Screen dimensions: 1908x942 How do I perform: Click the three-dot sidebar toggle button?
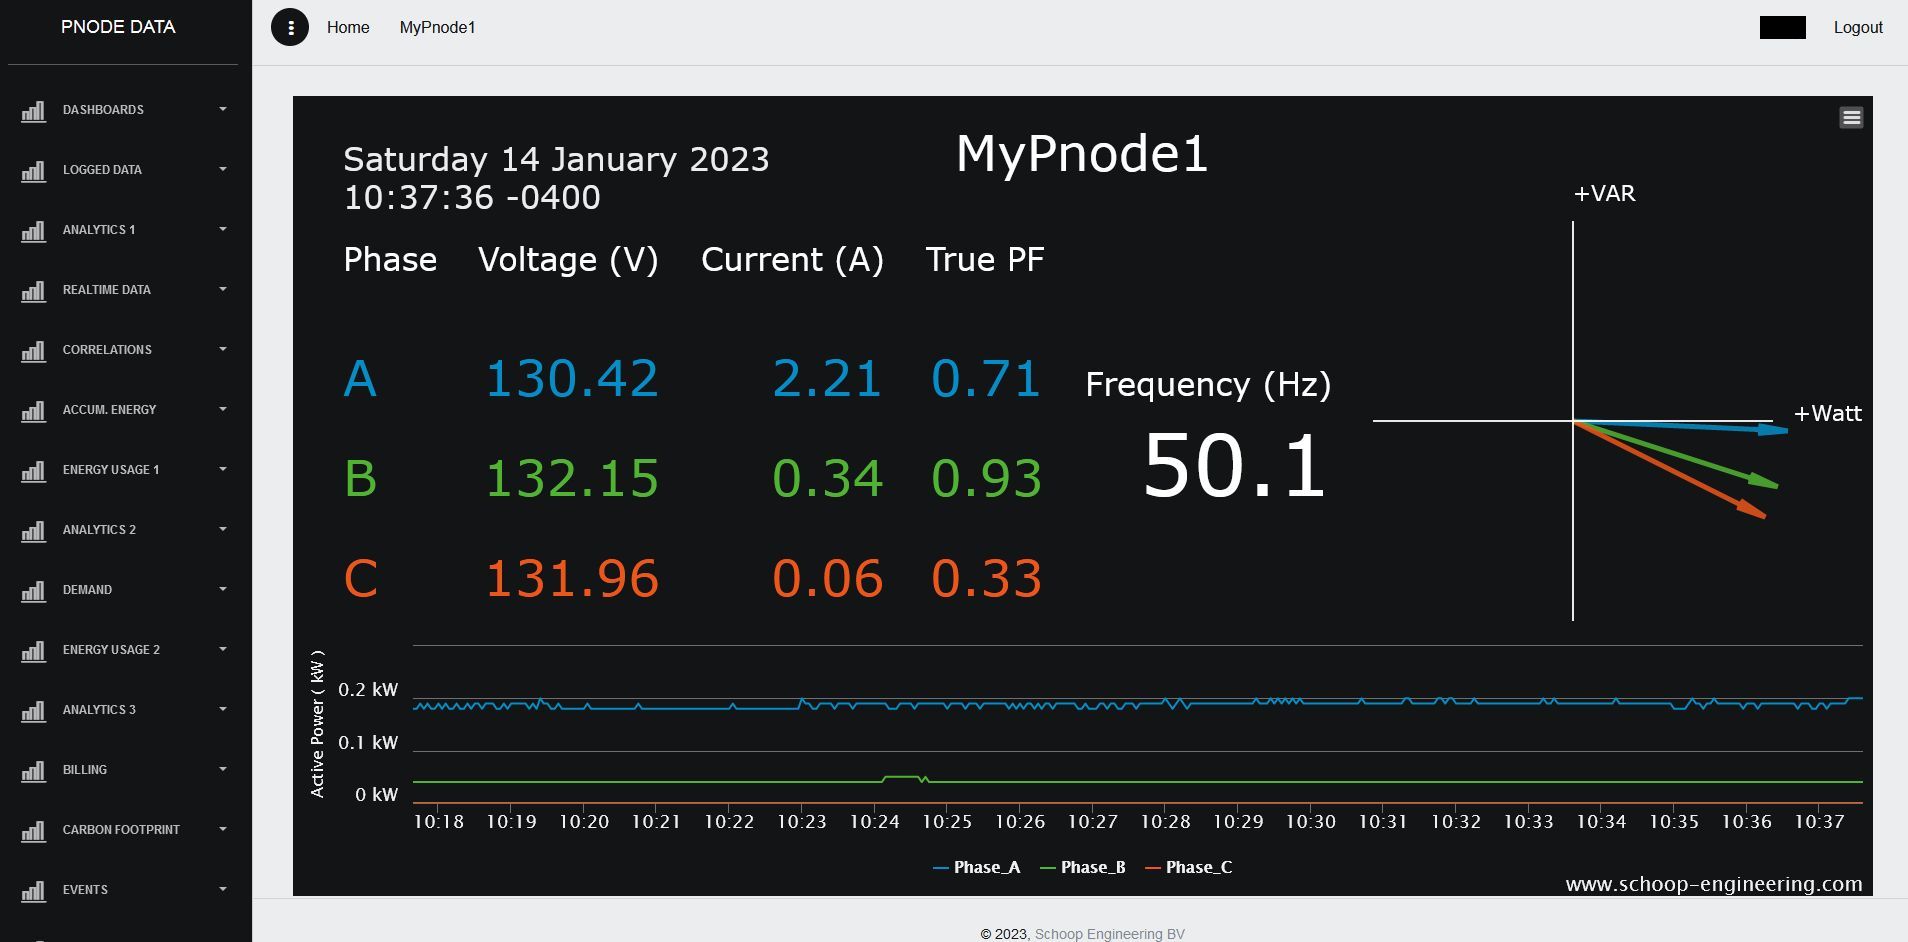290,28
